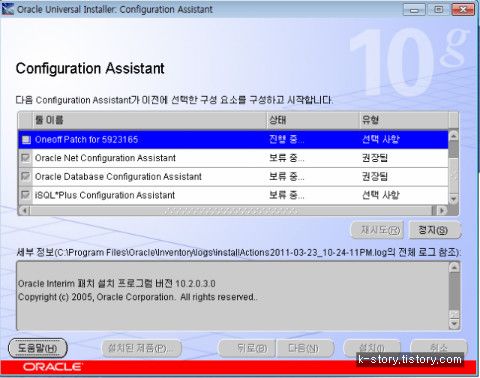
Task: Maximize the Oracle Universal Installer window
Action: pyautogui.click(x=438, y=9)
